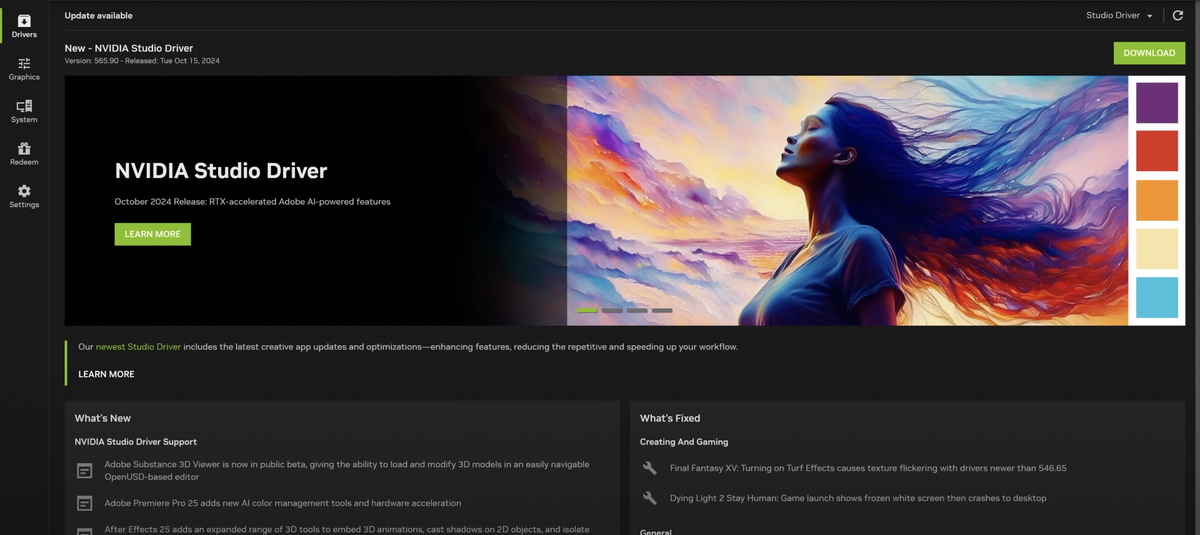Click the green LEARN MORE banner button
1200x535 pixels.
click(152, 234)
